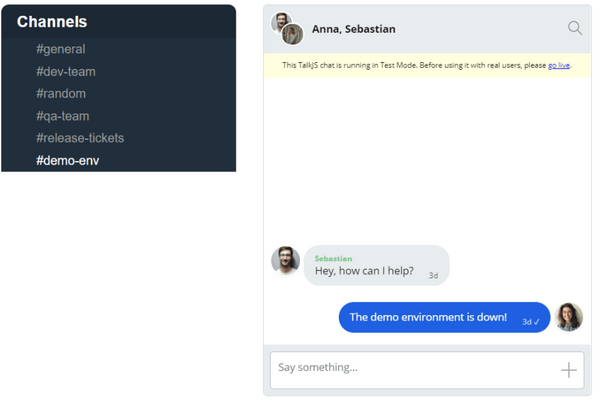
Task: Click the 3d timestamp on Sebastian's message
Action: pyautogui.click(x=433, y=276)
